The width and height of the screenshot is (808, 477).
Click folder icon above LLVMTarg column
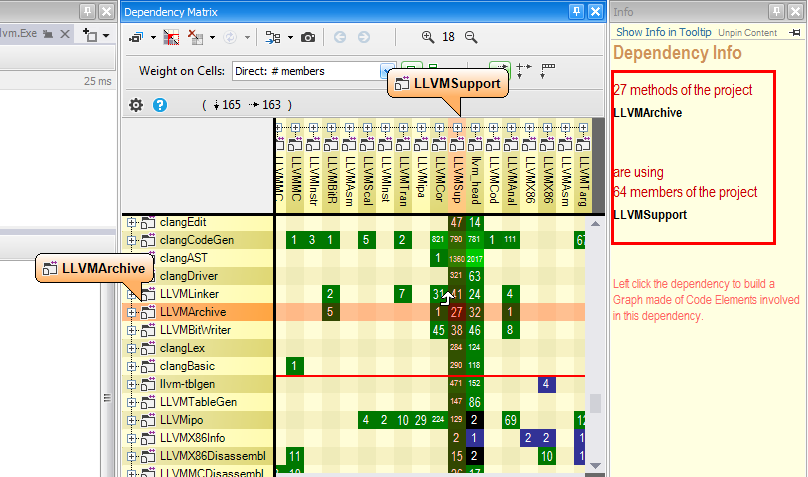583,144
